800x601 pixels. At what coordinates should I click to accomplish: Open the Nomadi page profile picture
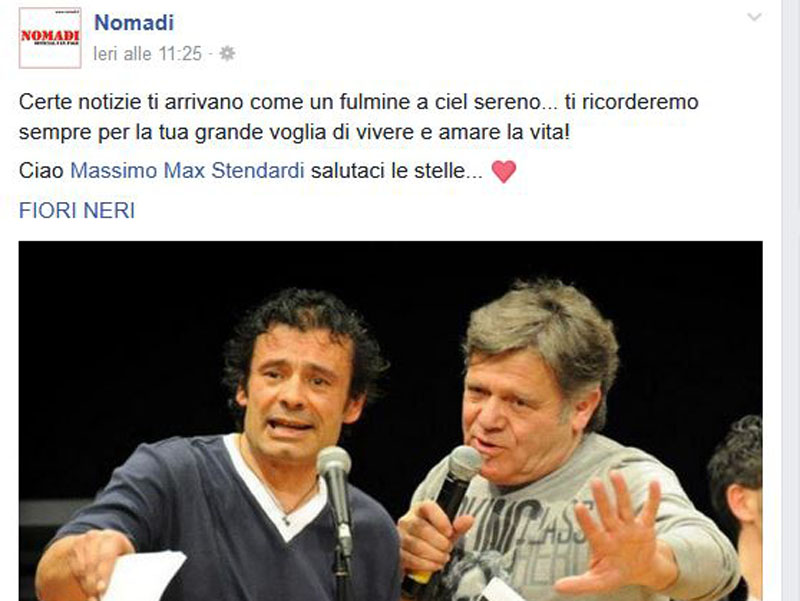pos(50,38)
